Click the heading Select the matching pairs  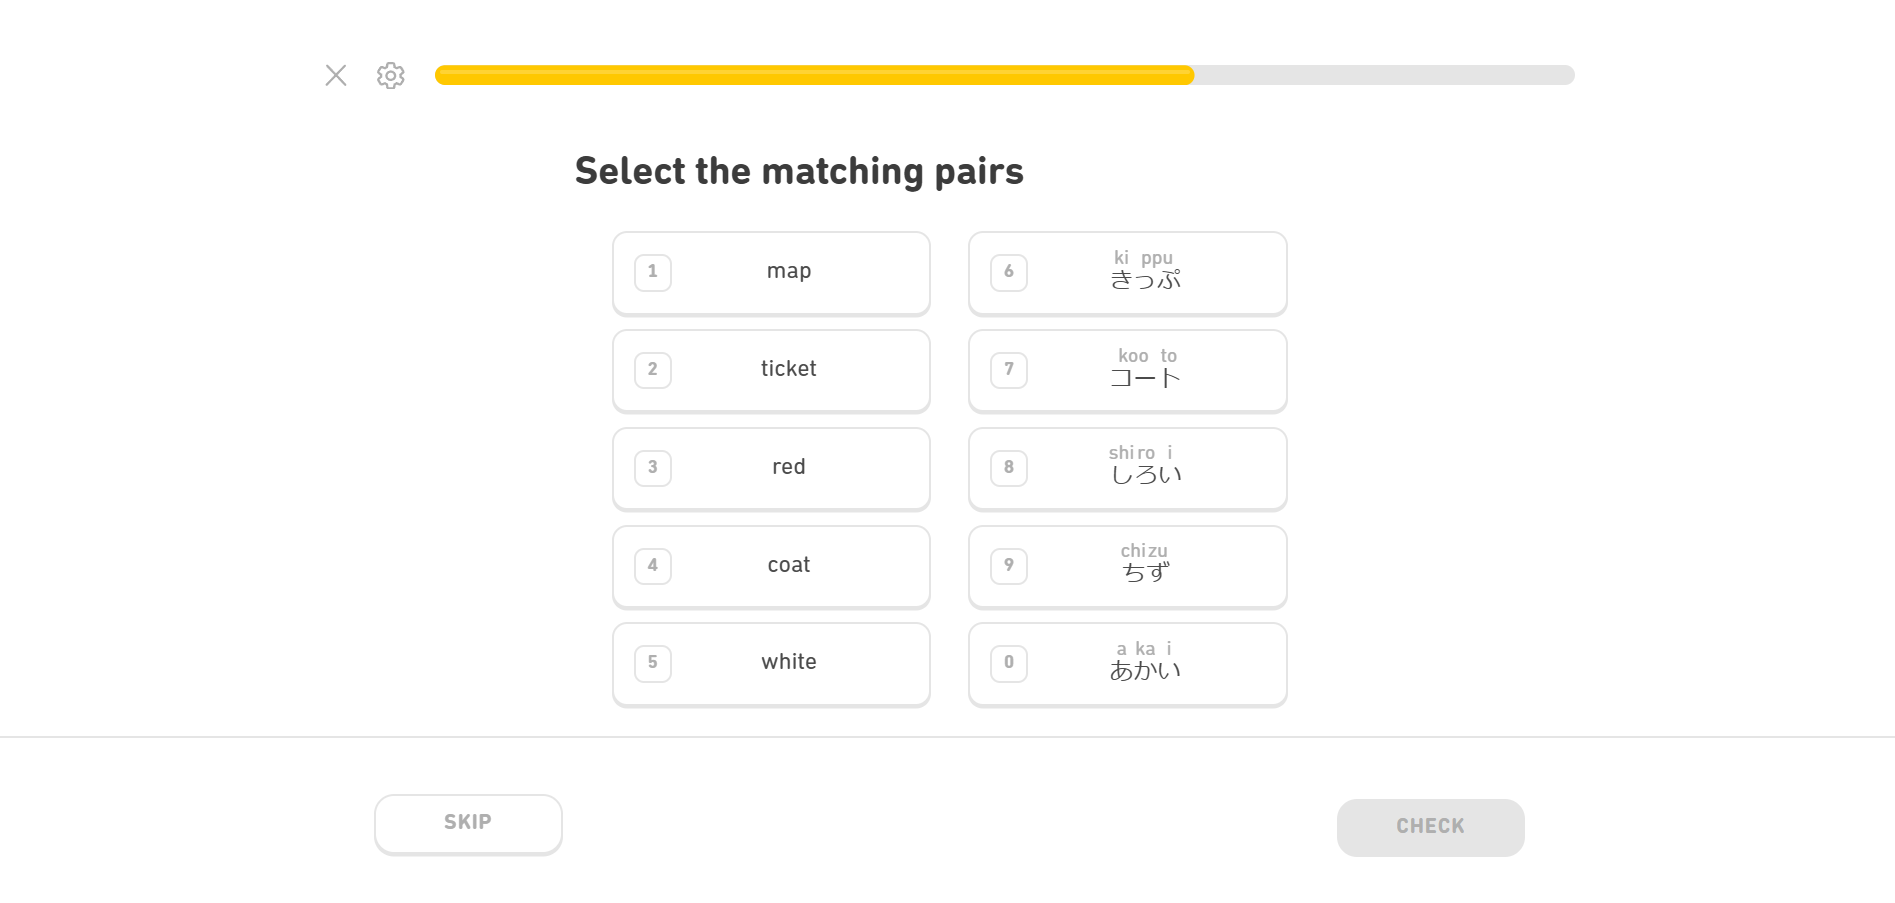[799, 171]
